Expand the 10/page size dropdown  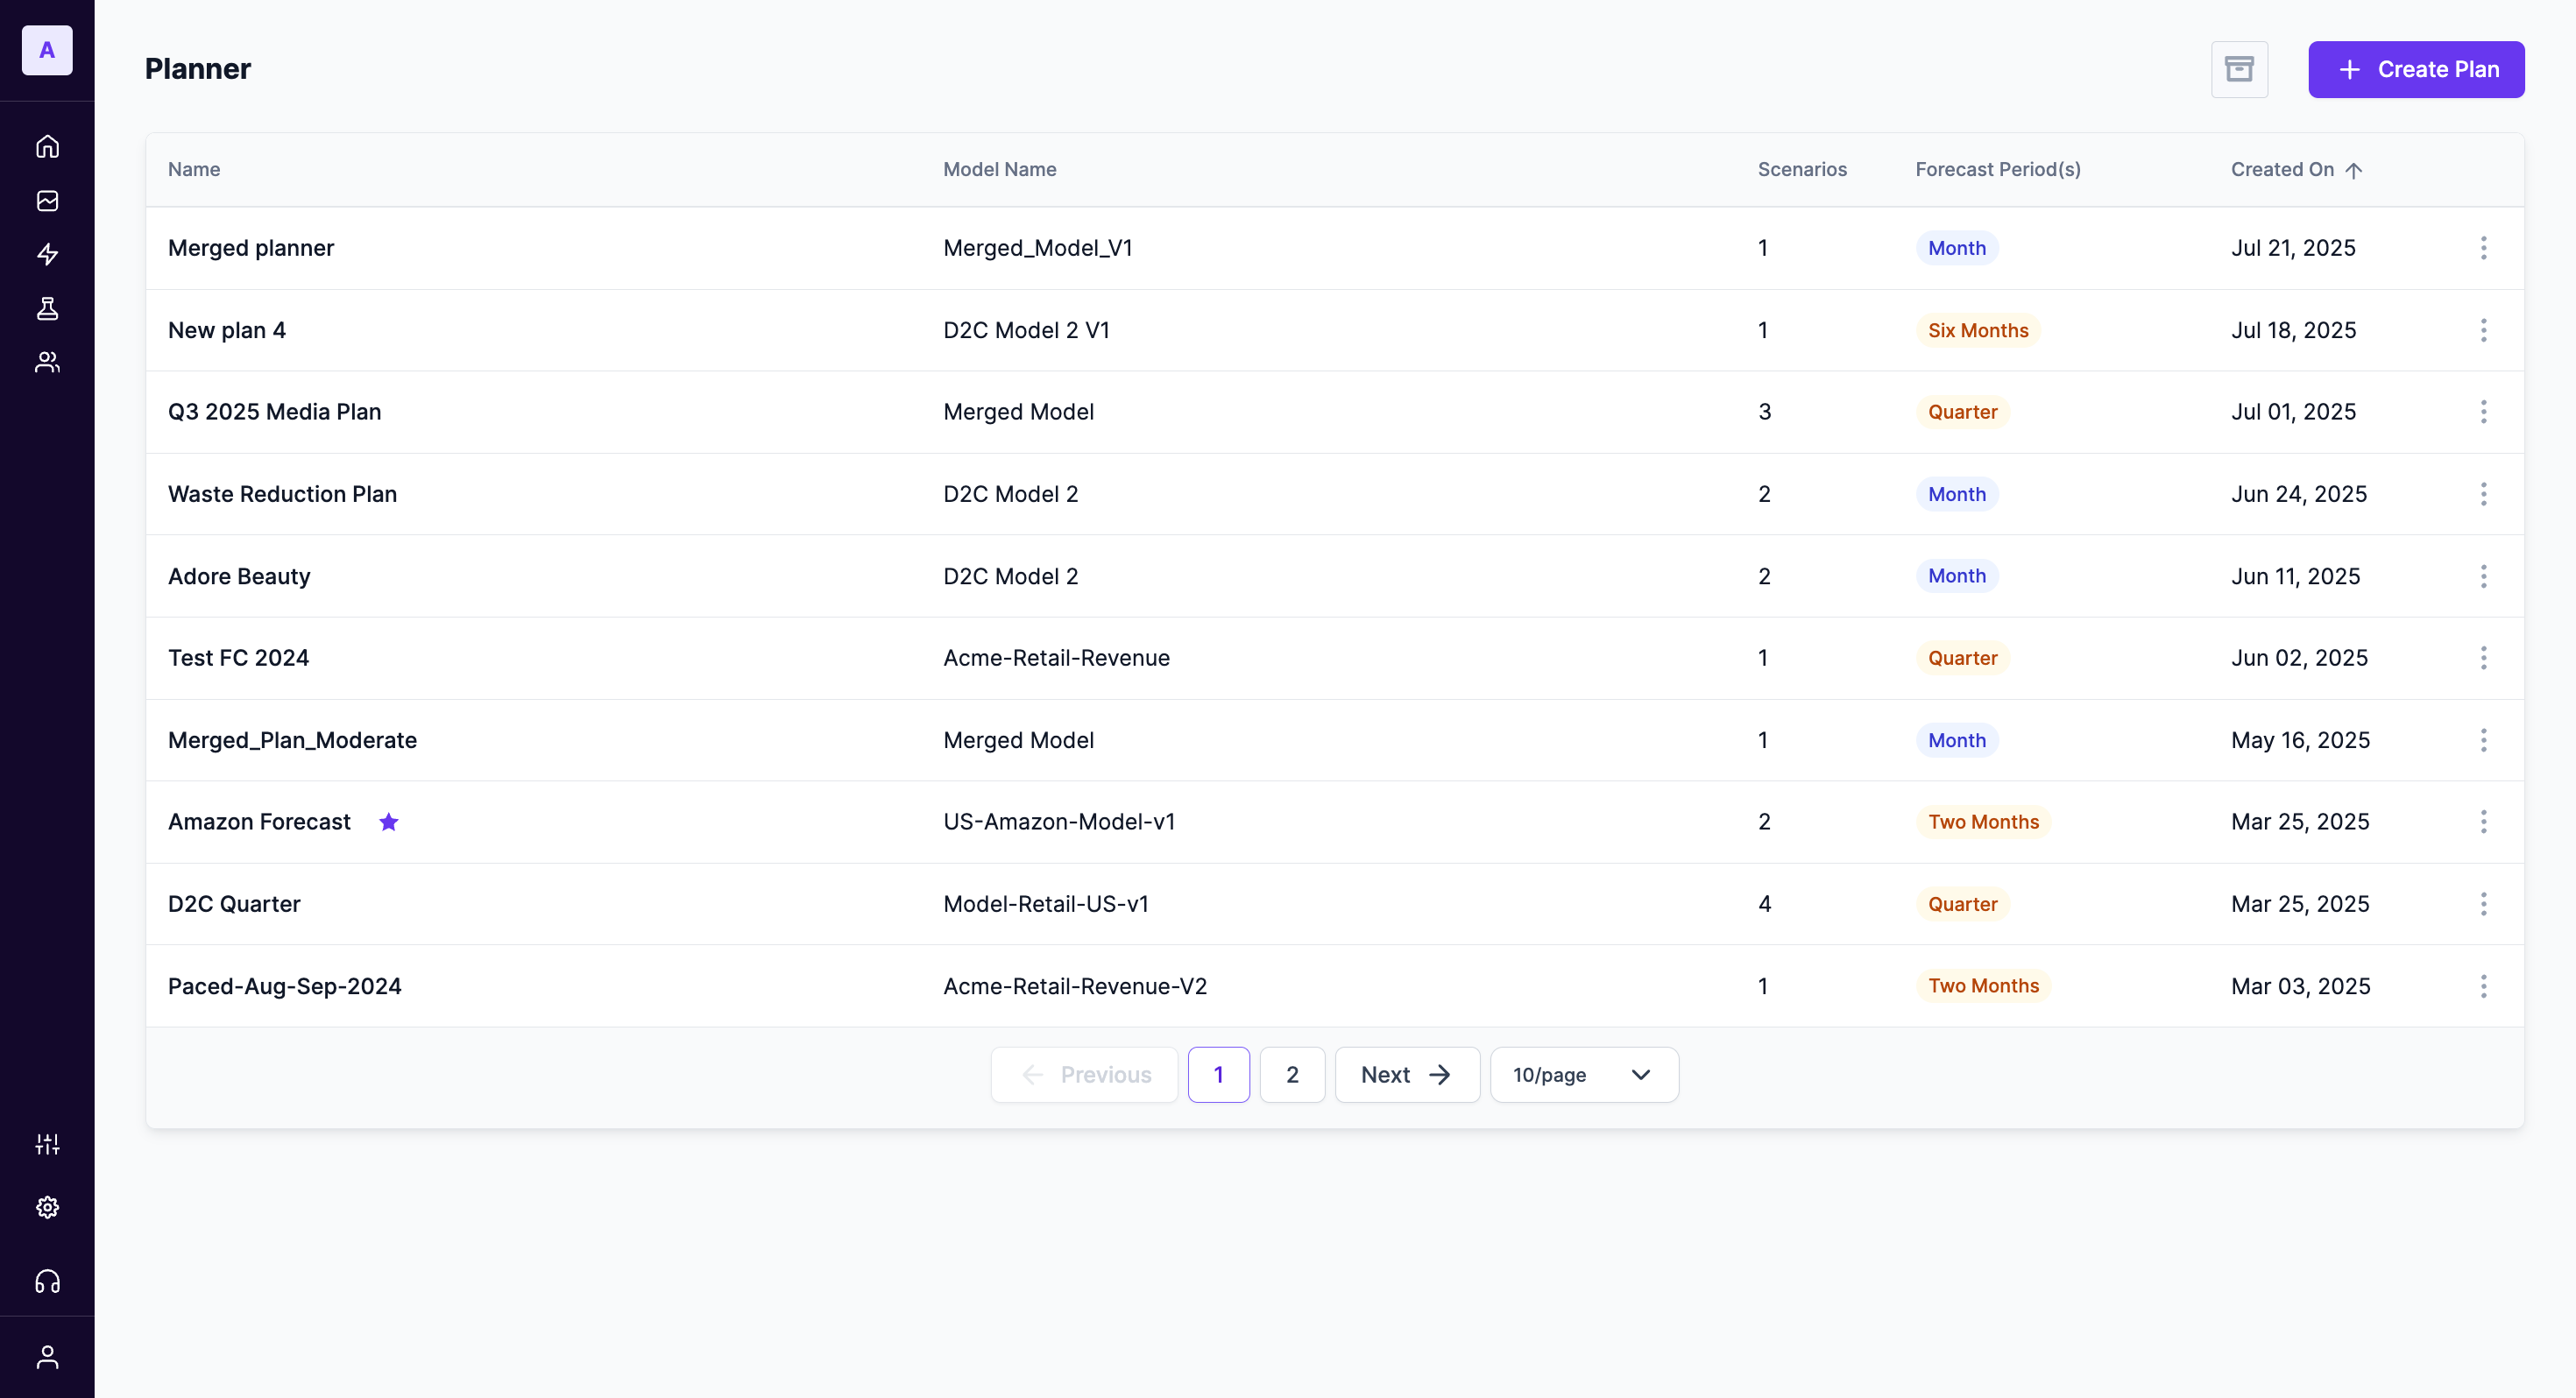1583,1075
